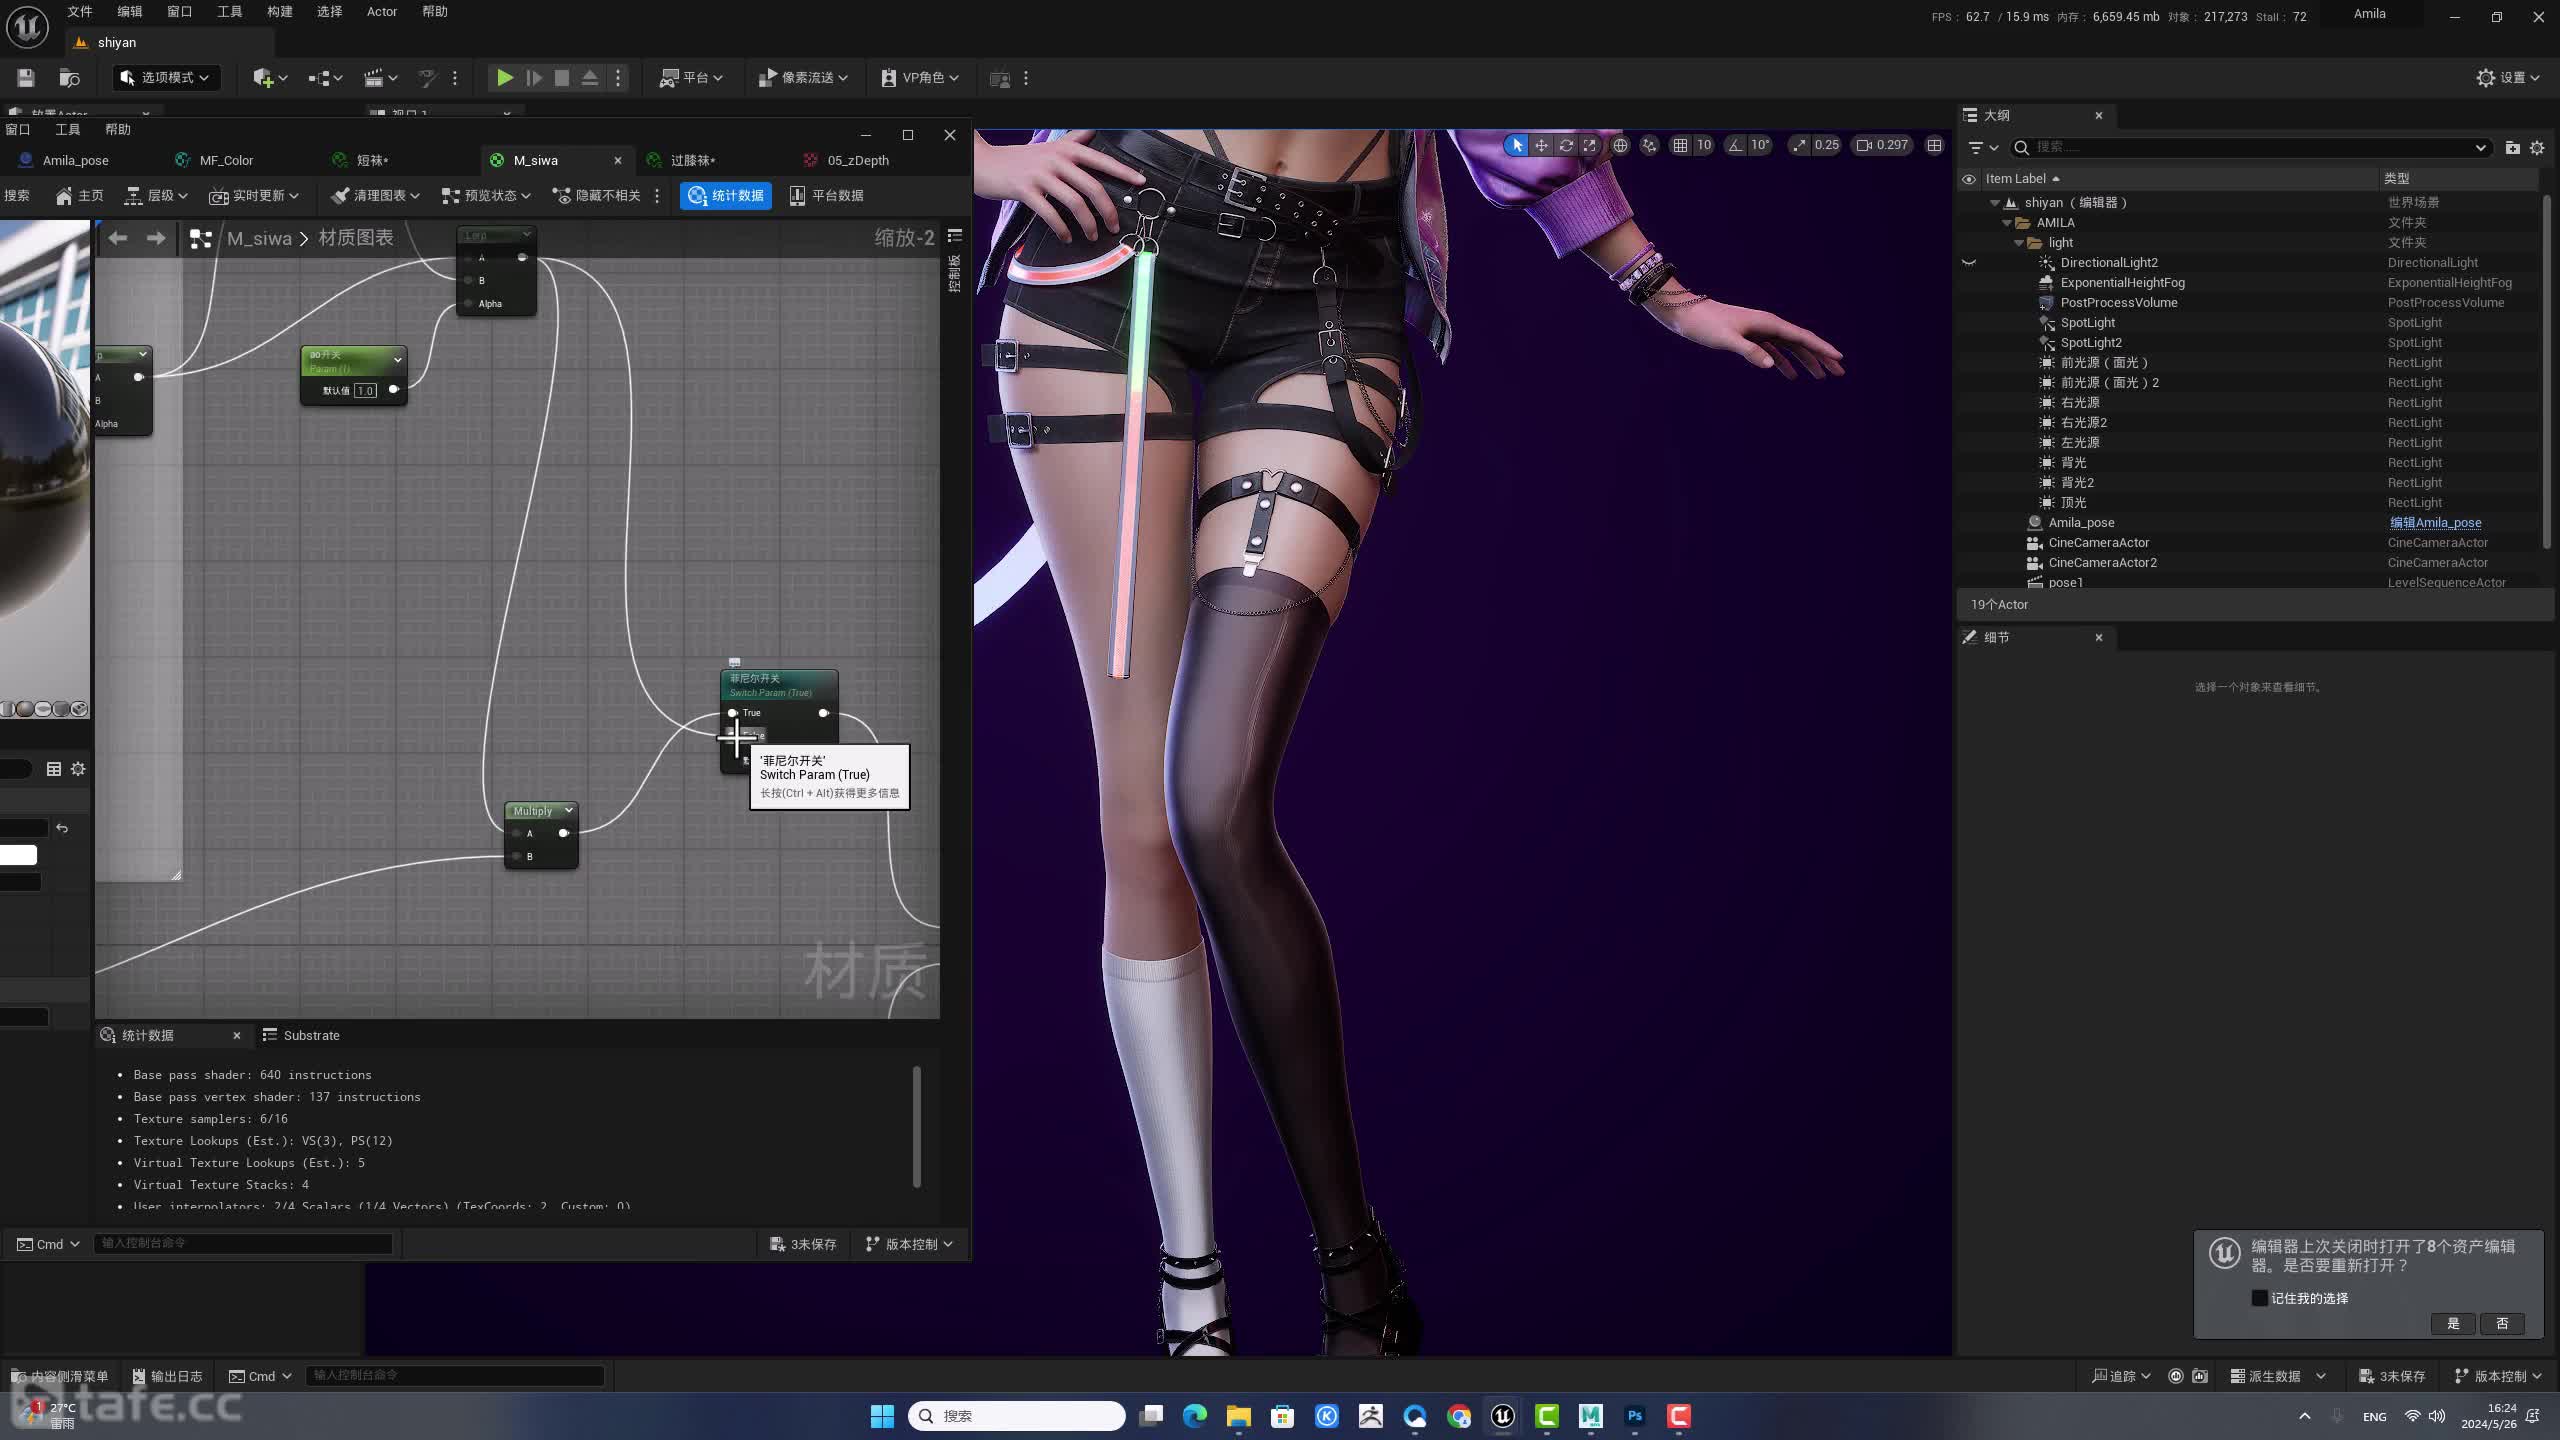Toggle scale snapping in viewport
Screen dimensions: 2560x1440
coord(1800,145)
